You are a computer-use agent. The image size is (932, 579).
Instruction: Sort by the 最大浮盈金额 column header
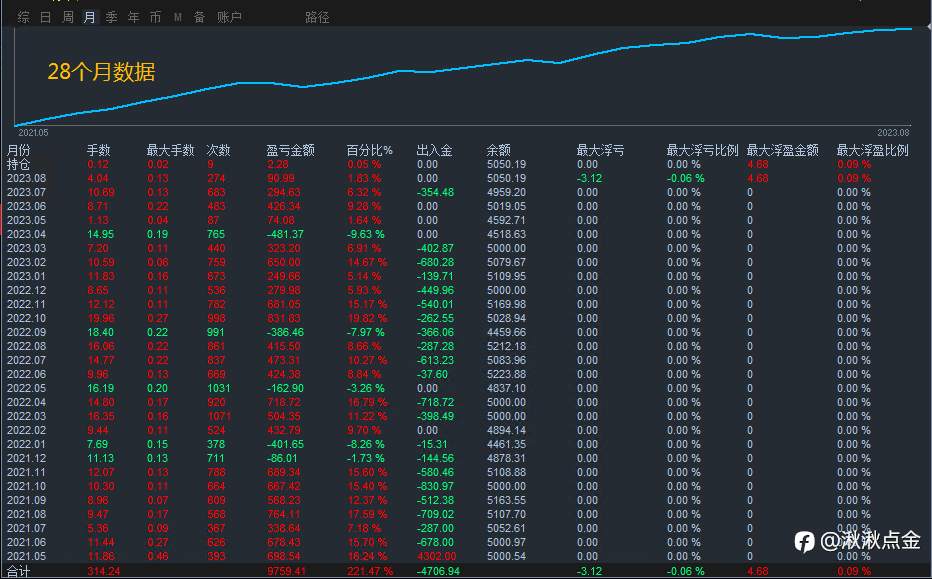[782, 150]
